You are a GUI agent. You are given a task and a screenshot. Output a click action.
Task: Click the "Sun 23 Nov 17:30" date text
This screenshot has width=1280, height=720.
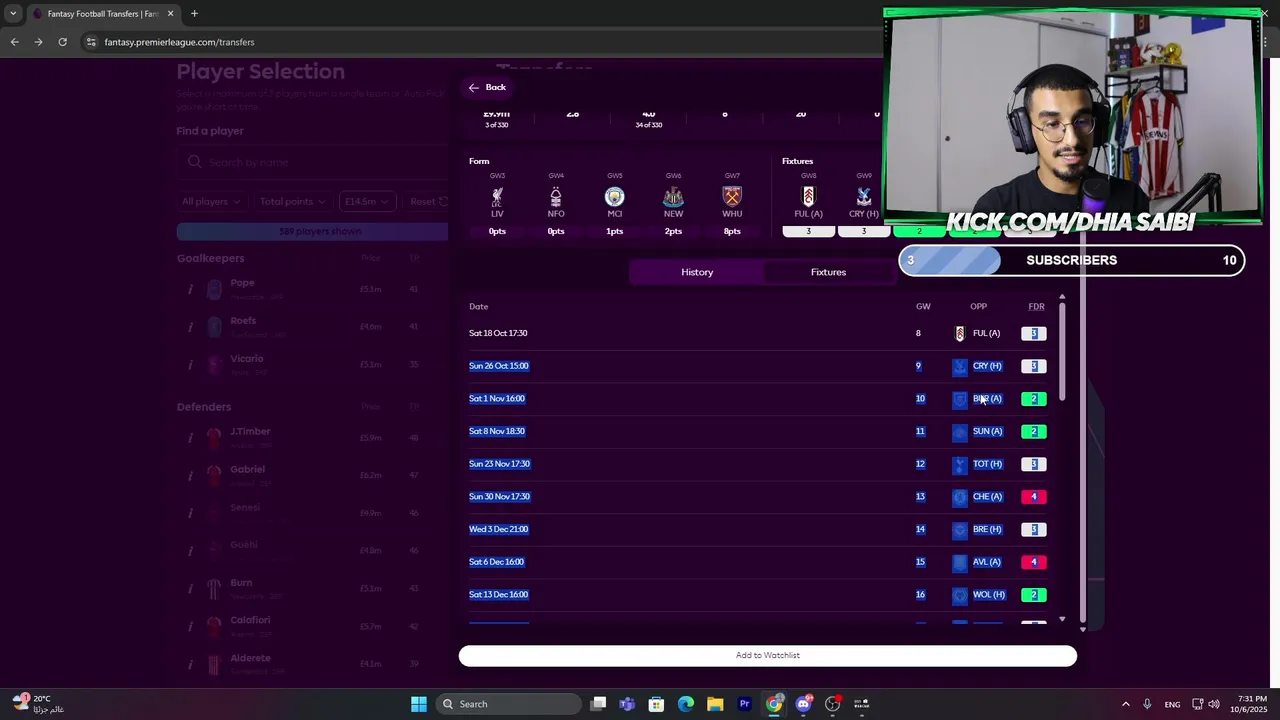pos(499,464)
